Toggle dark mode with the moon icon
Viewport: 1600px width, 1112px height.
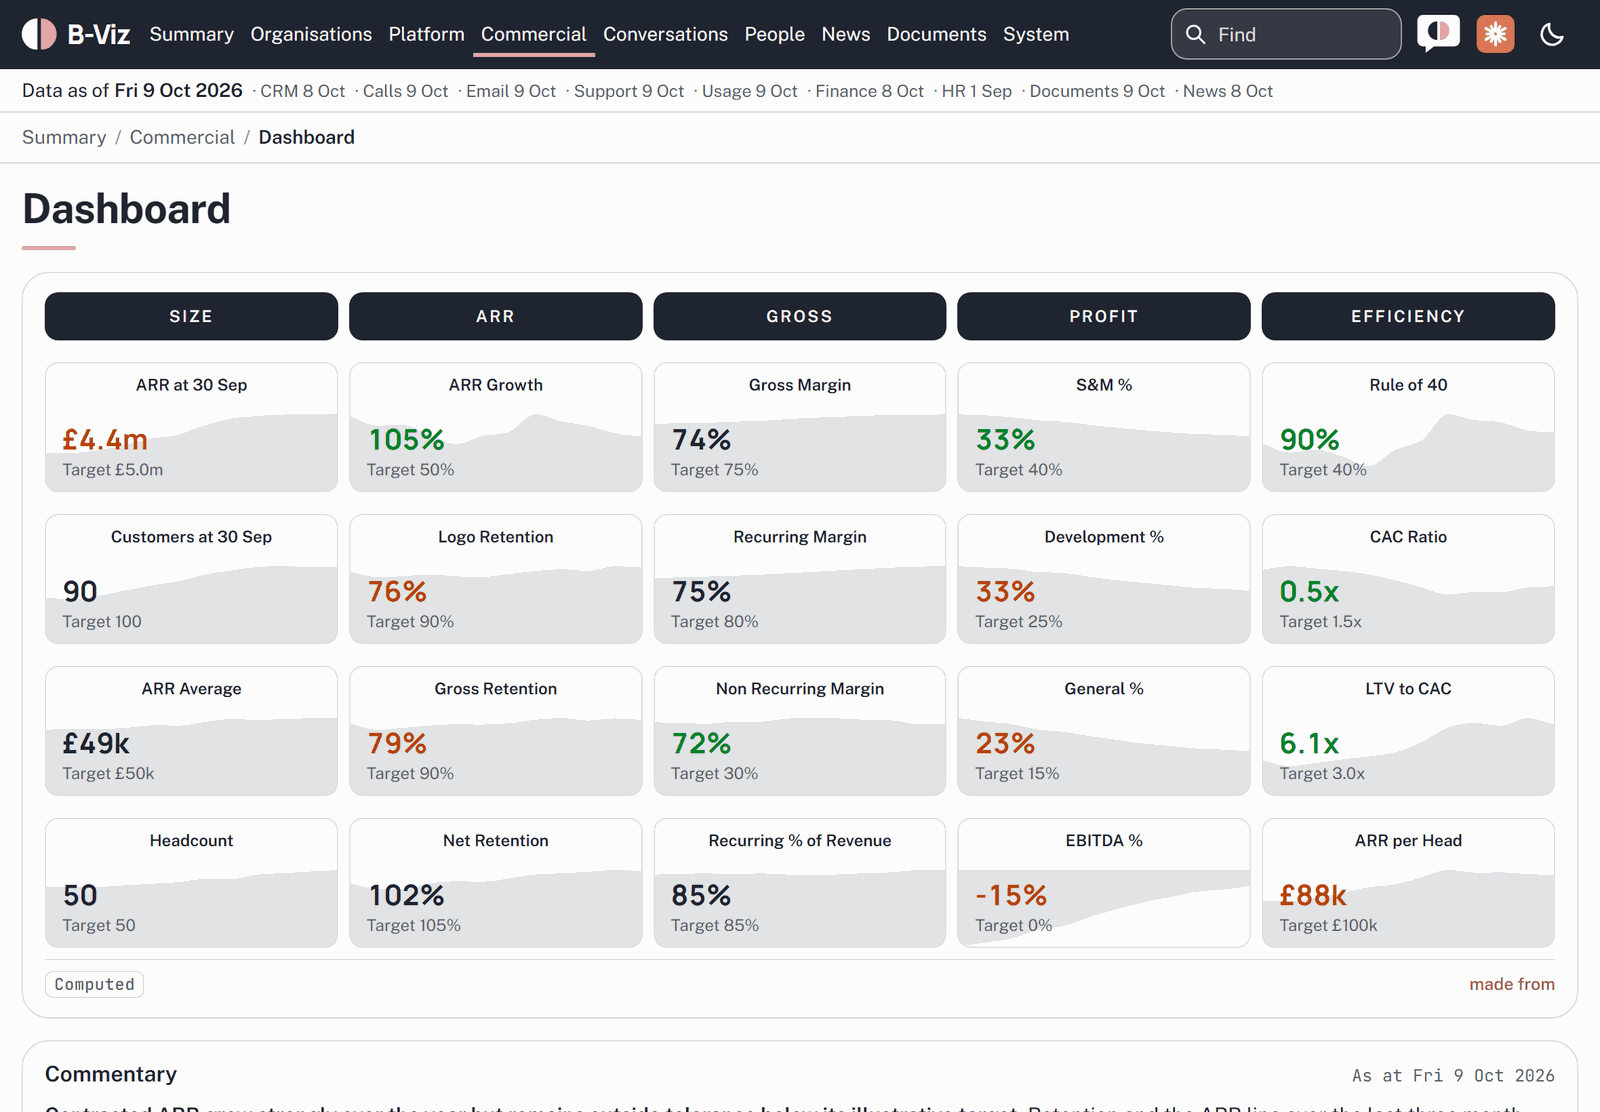tap(1552, 34)
